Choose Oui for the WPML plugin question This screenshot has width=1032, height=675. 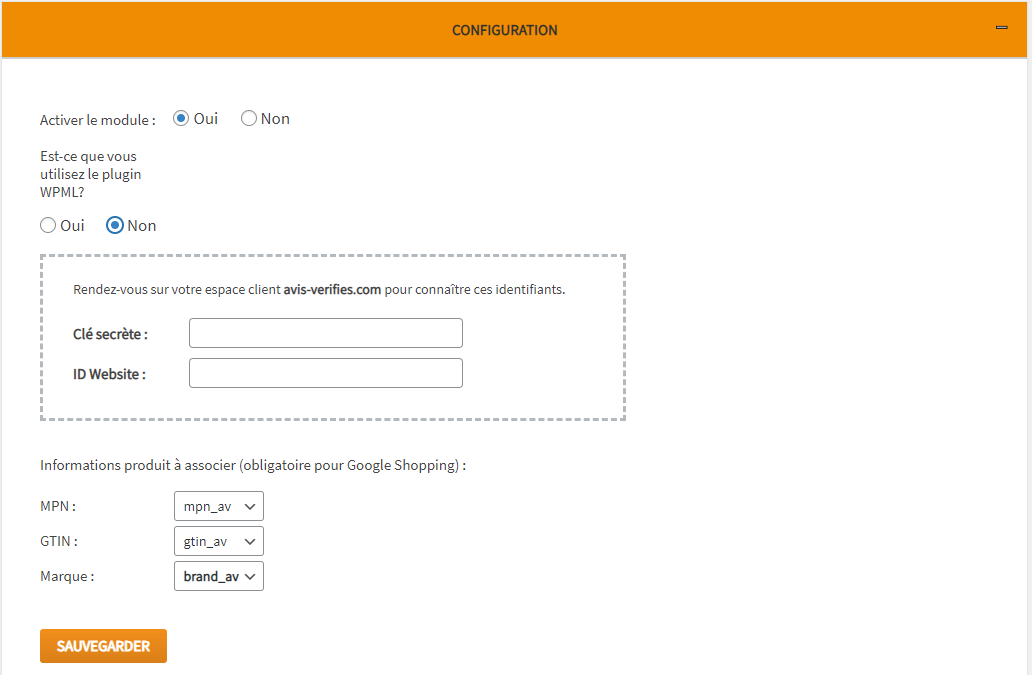(48, 225)
